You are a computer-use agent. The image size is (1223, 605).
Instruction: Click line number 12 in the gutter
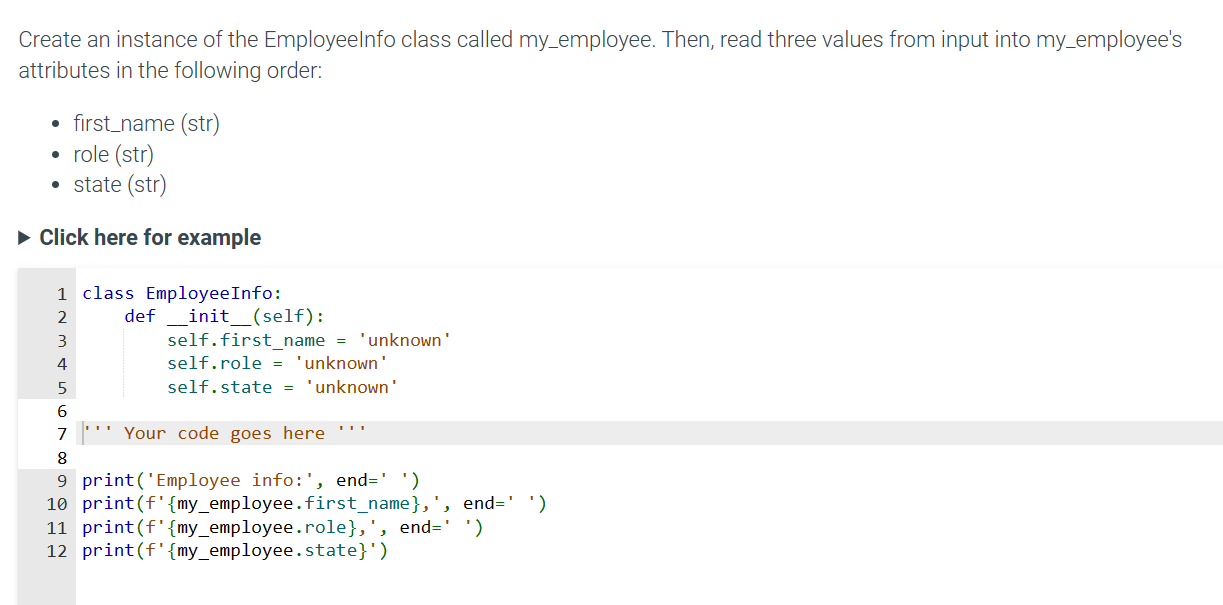coord(56,550)
